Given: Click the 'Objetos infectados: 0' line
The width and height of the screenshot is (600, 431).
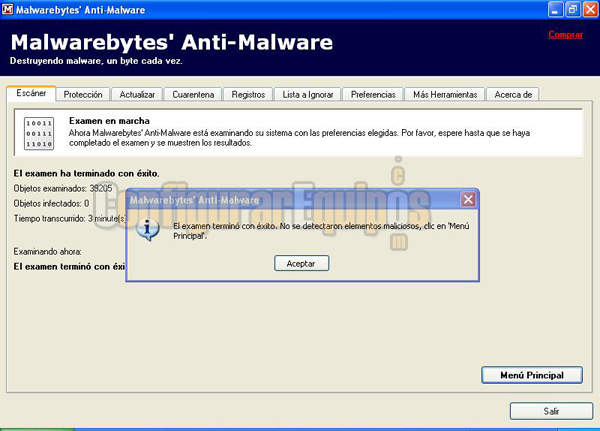Looking at the screenshot, I should pyautogui.click(x=51, y=204).
